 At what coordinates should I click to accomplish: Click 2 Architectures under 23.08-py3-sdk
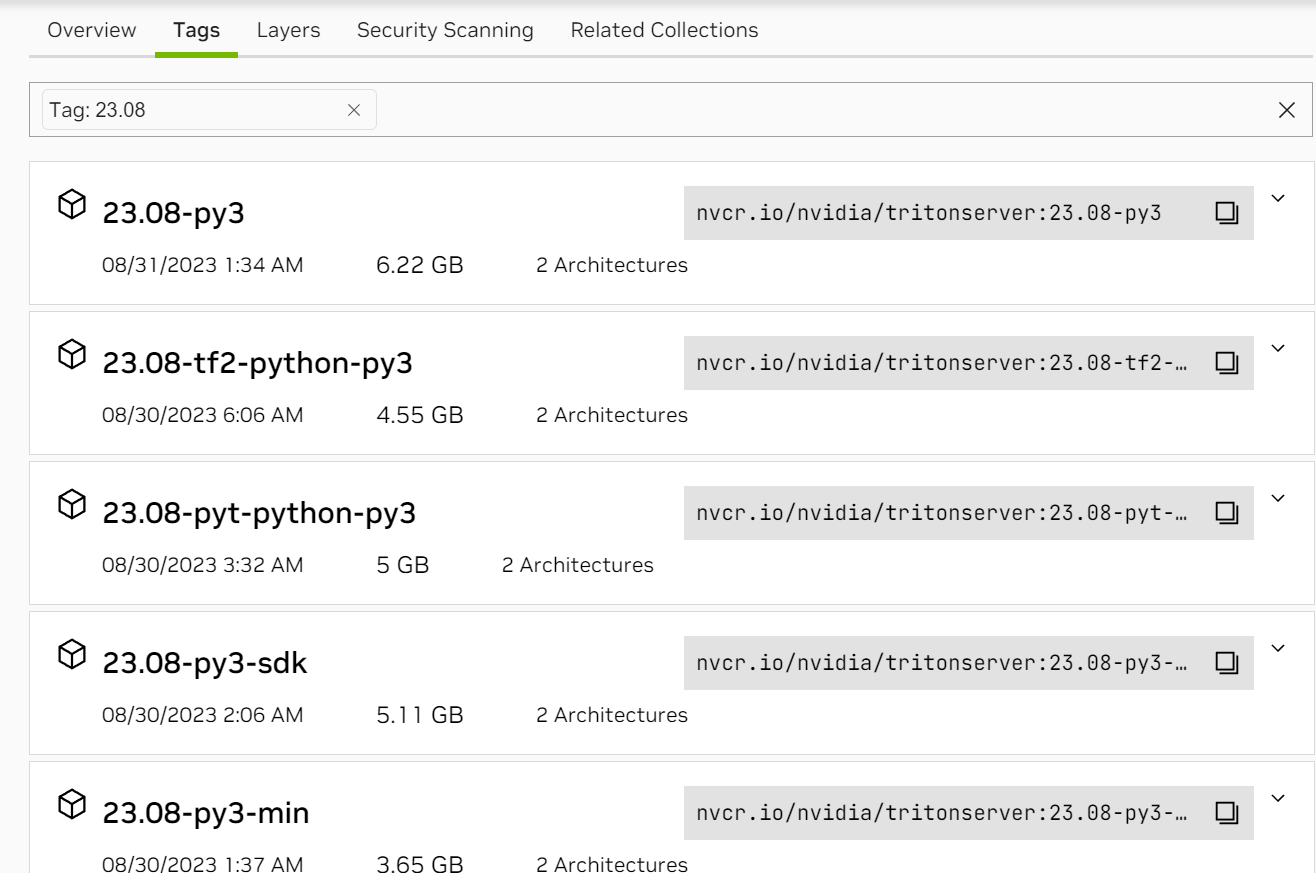pyautogui.click(x=612, y=715)
